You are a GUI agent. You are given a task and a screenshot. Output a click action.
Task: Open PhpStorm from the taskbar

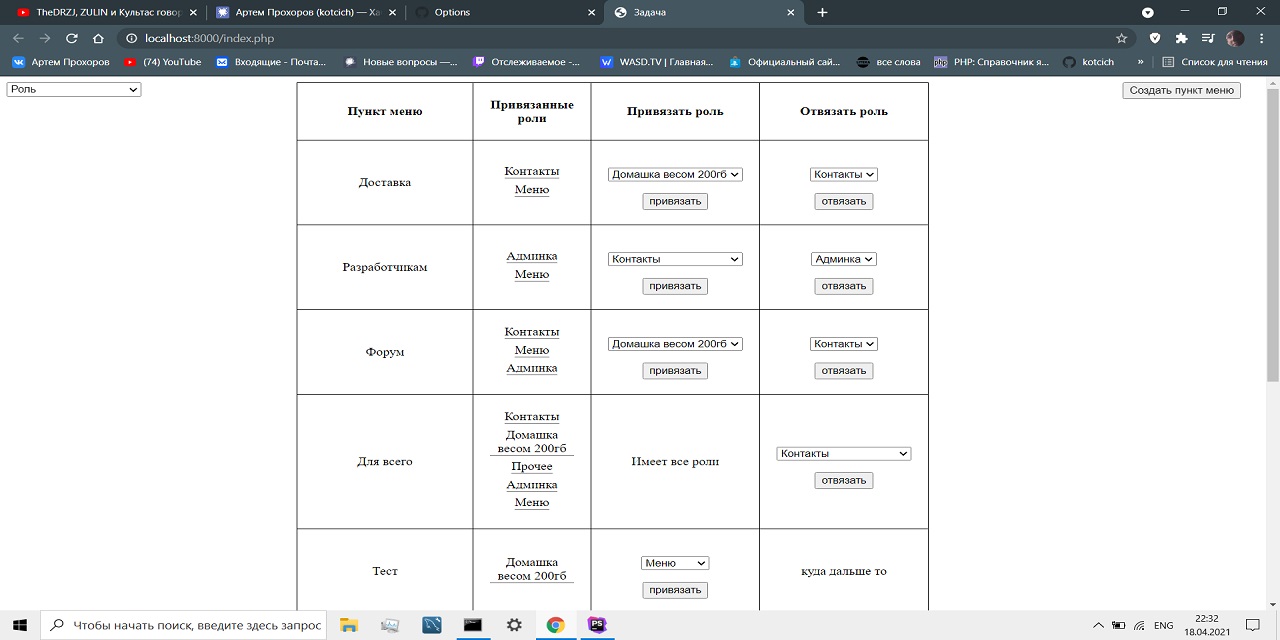click(x=597, y=625)
